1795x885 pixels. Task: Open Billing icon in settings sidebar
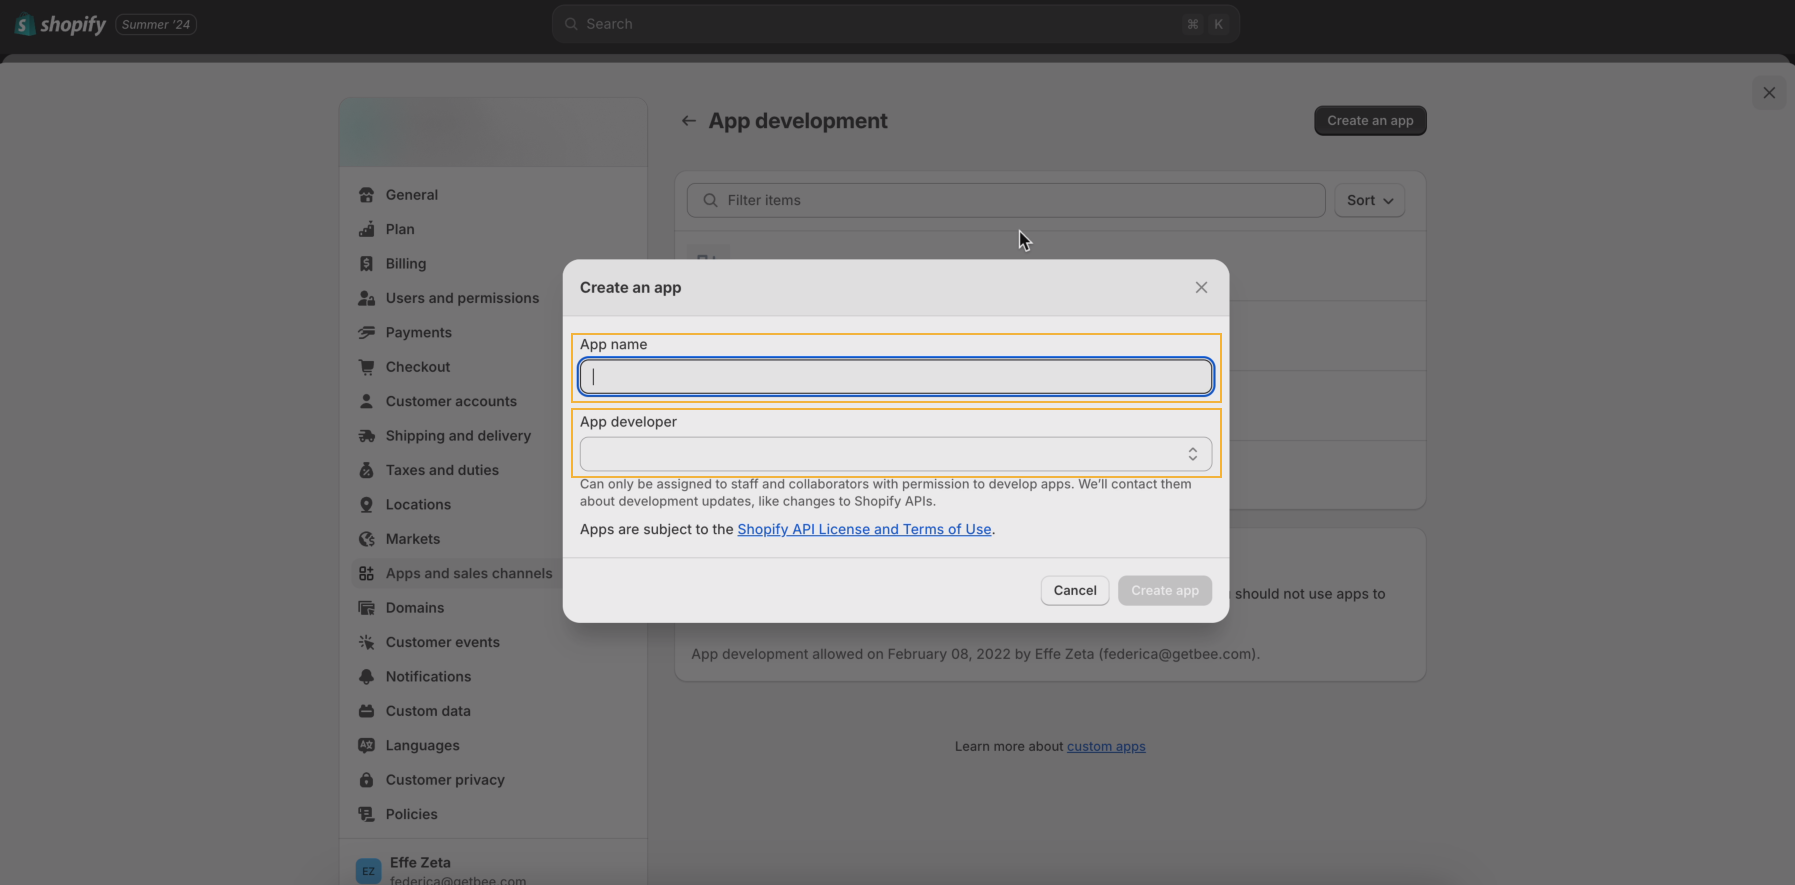(x=366, y=264)
